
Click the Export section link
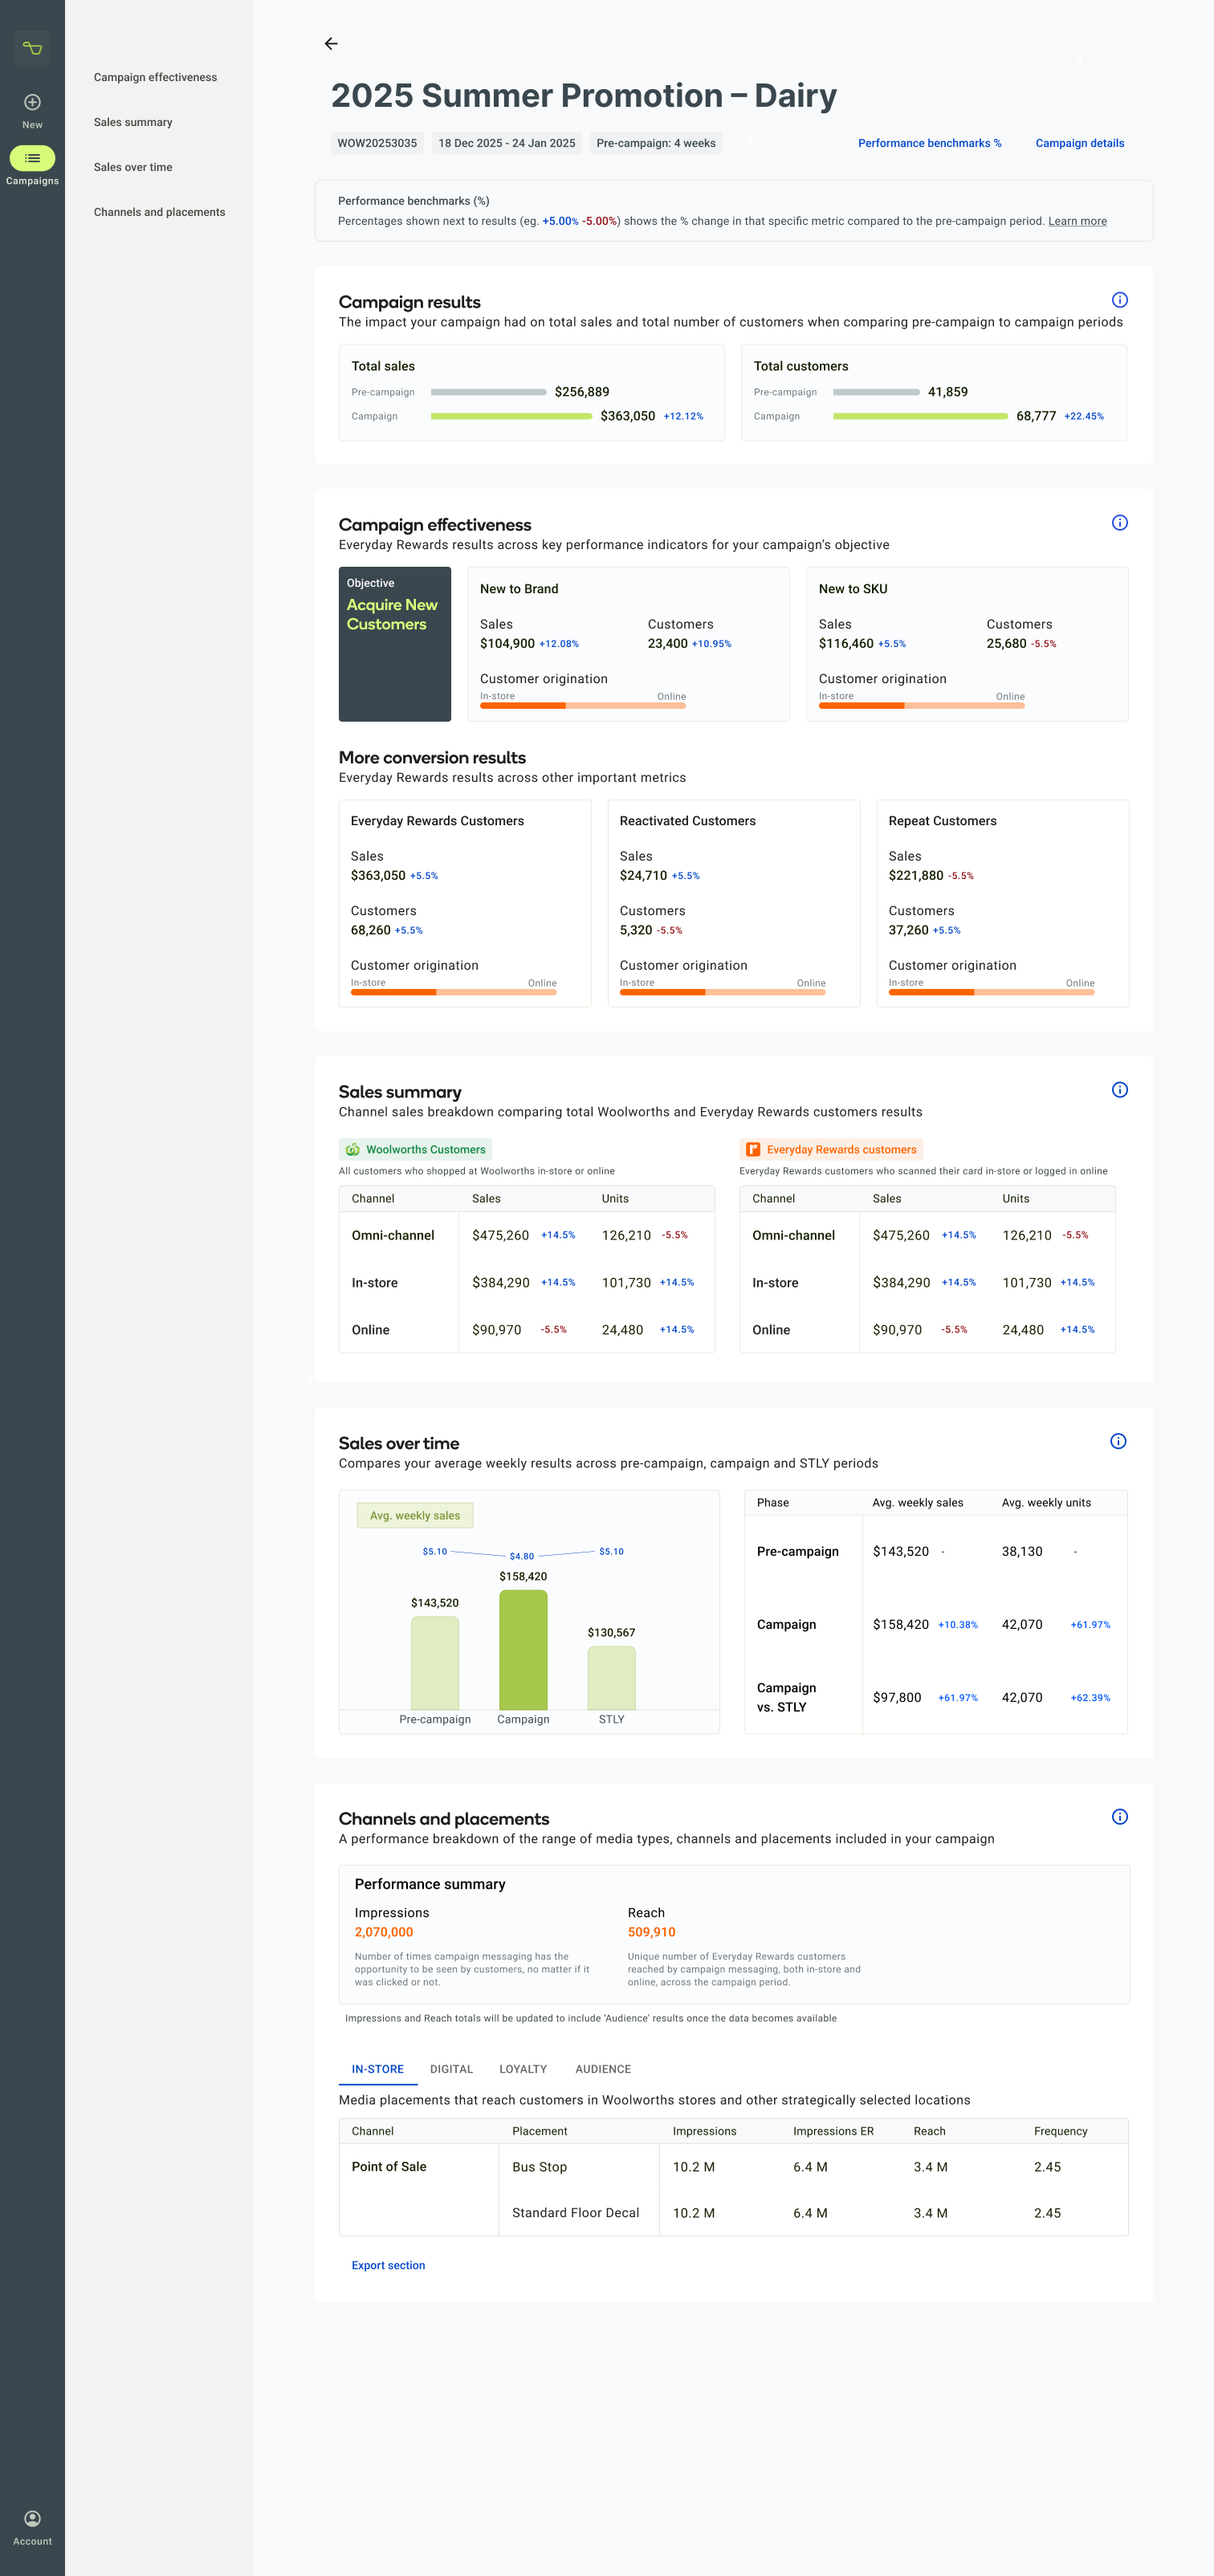[x=388, y=2265]
